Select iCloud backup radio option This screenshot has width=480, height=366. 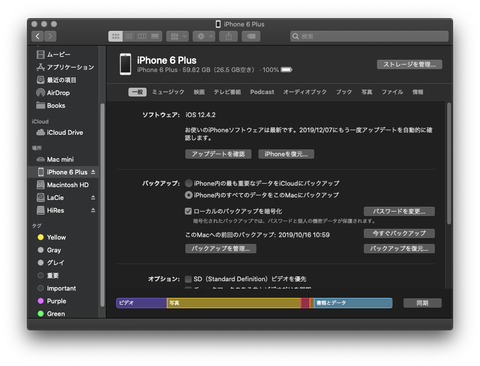pyautogui.click(x=189, y=183)
